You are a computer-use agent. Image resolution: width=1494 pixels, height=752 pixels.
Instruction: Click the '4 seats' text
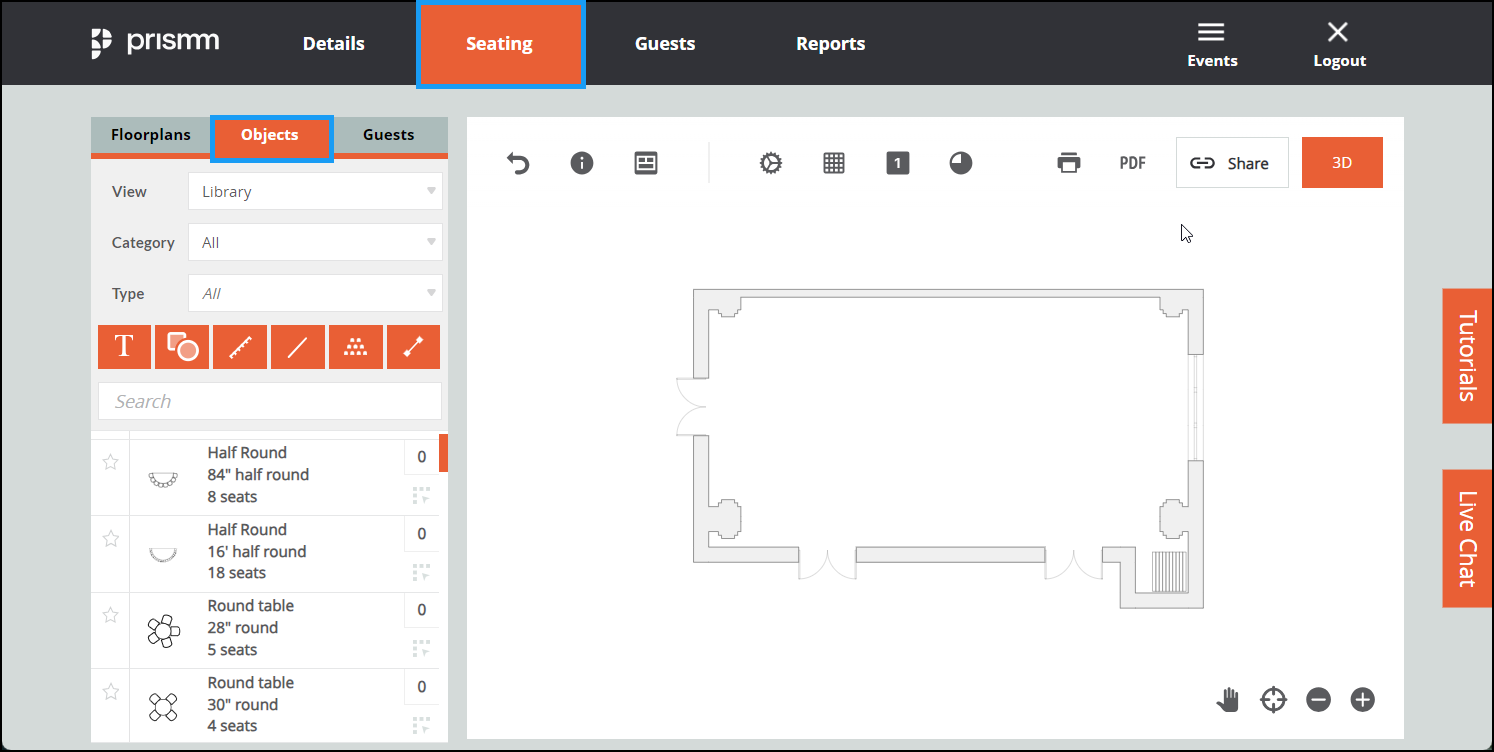point(232,726)
